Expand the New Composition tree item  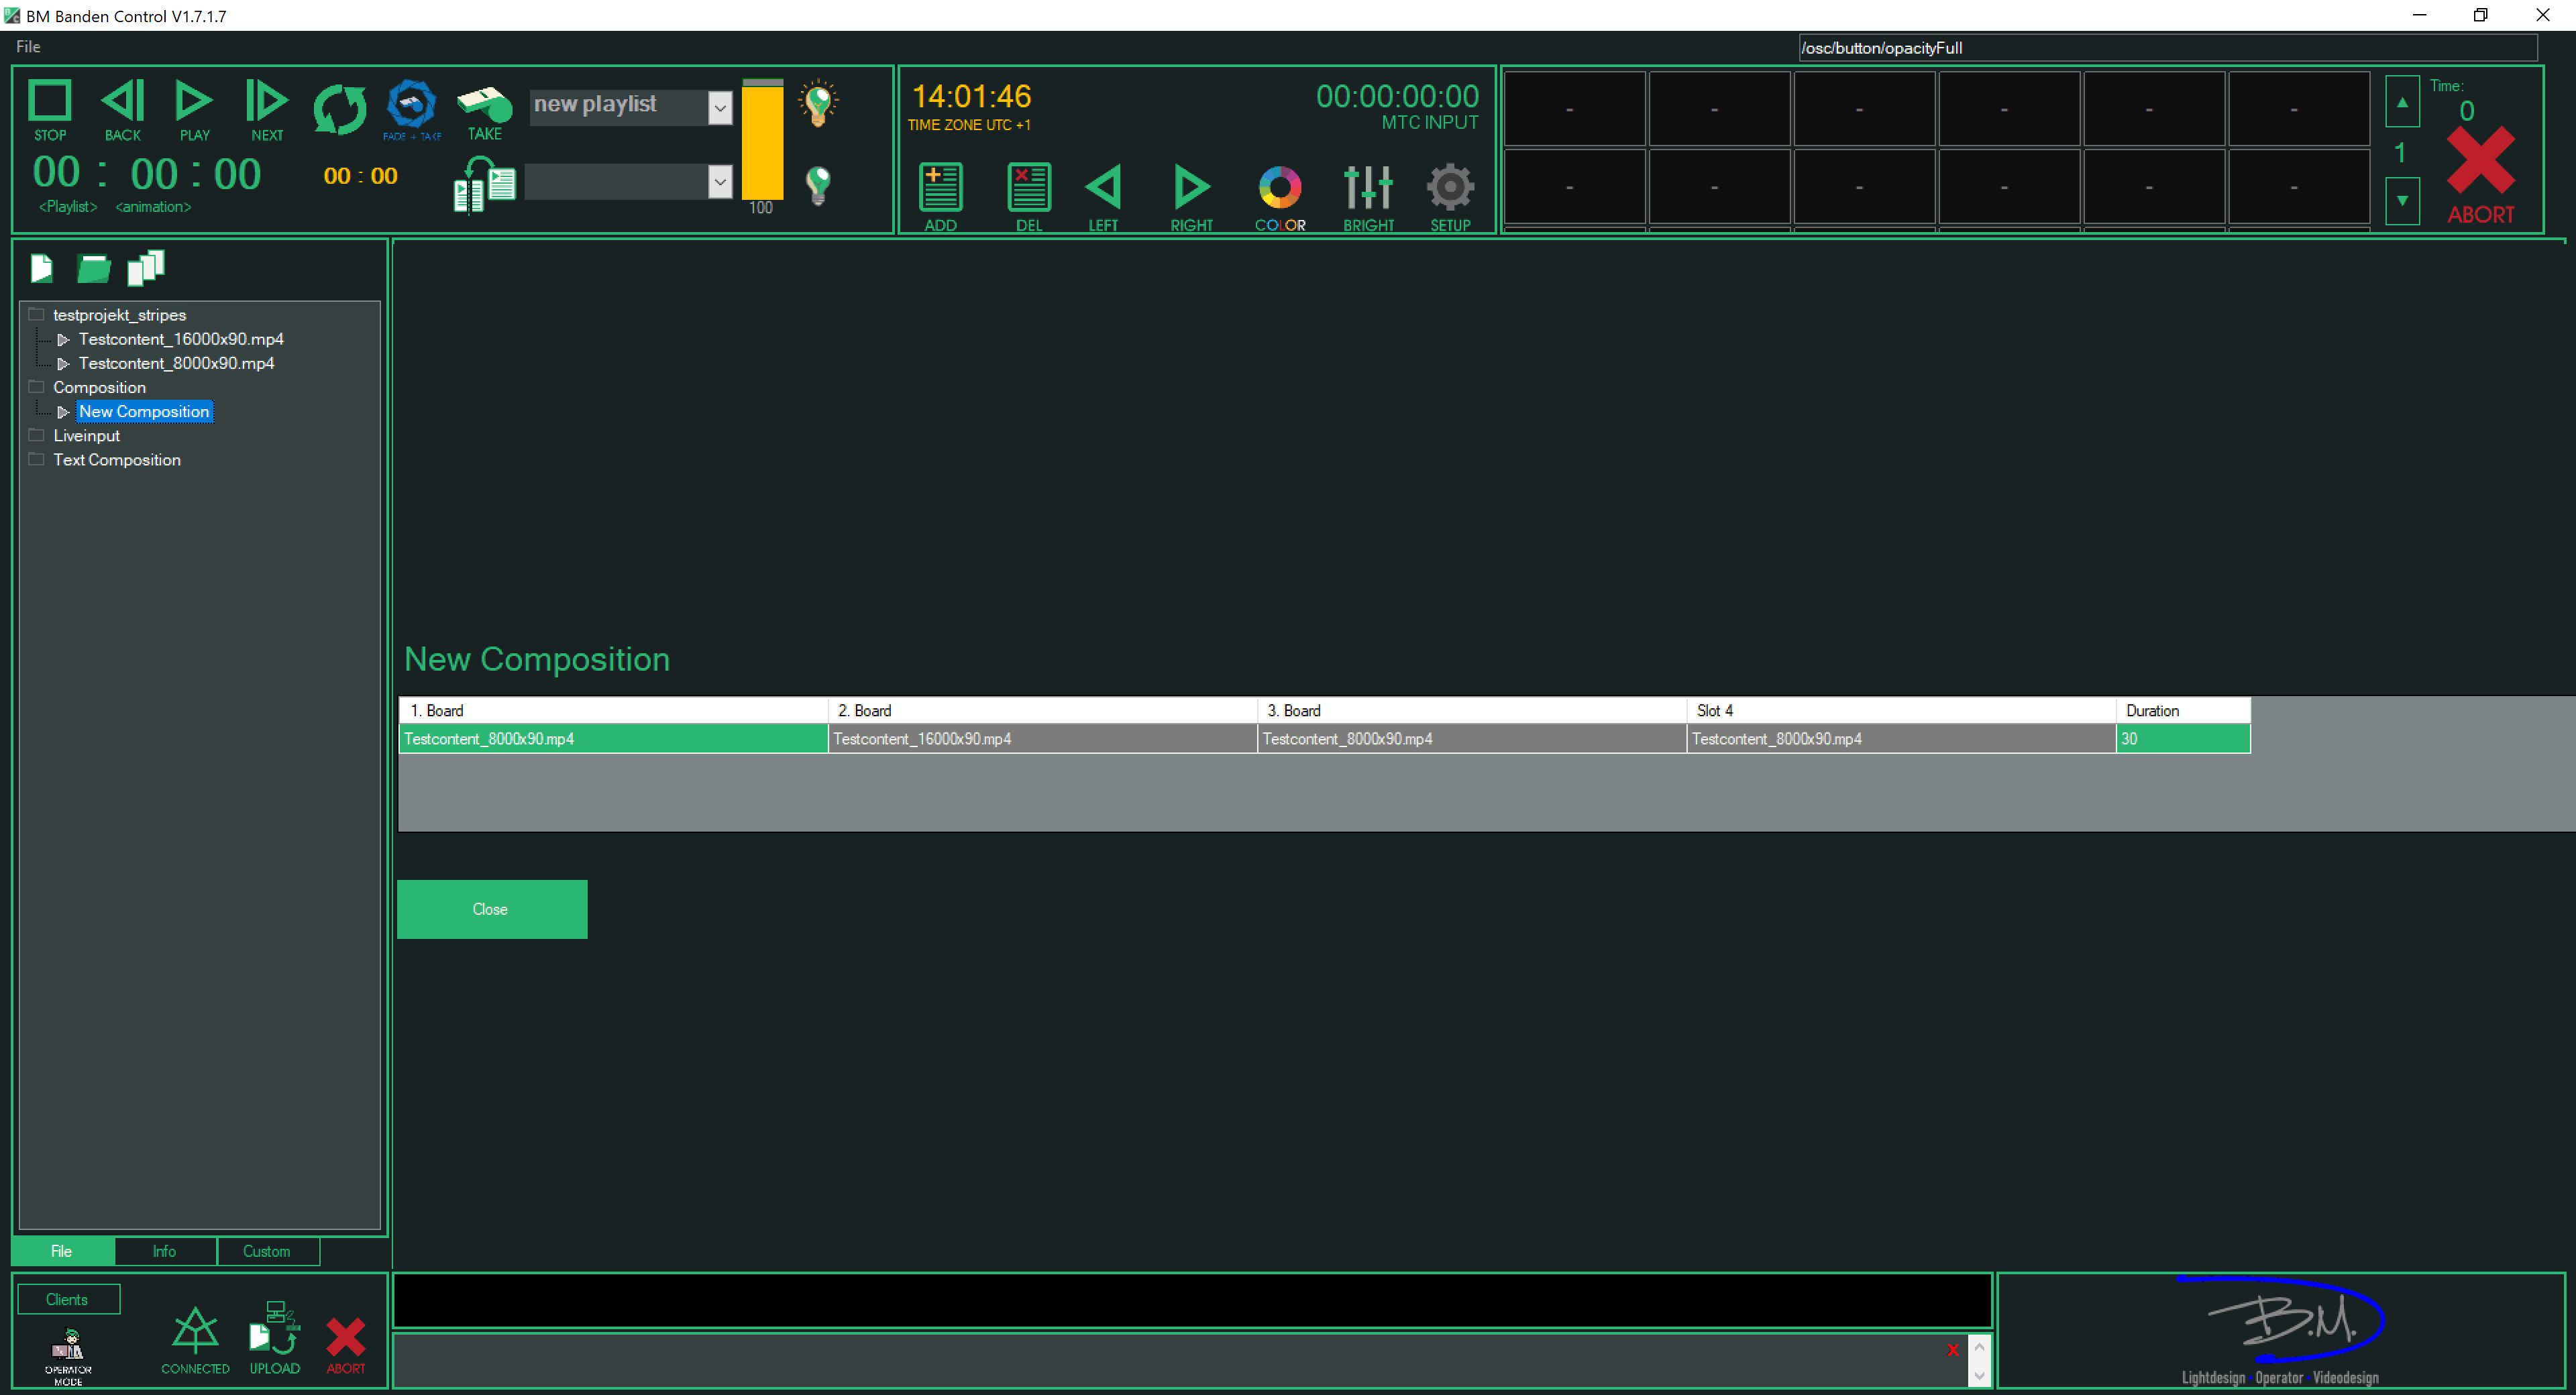pos(63,412)
